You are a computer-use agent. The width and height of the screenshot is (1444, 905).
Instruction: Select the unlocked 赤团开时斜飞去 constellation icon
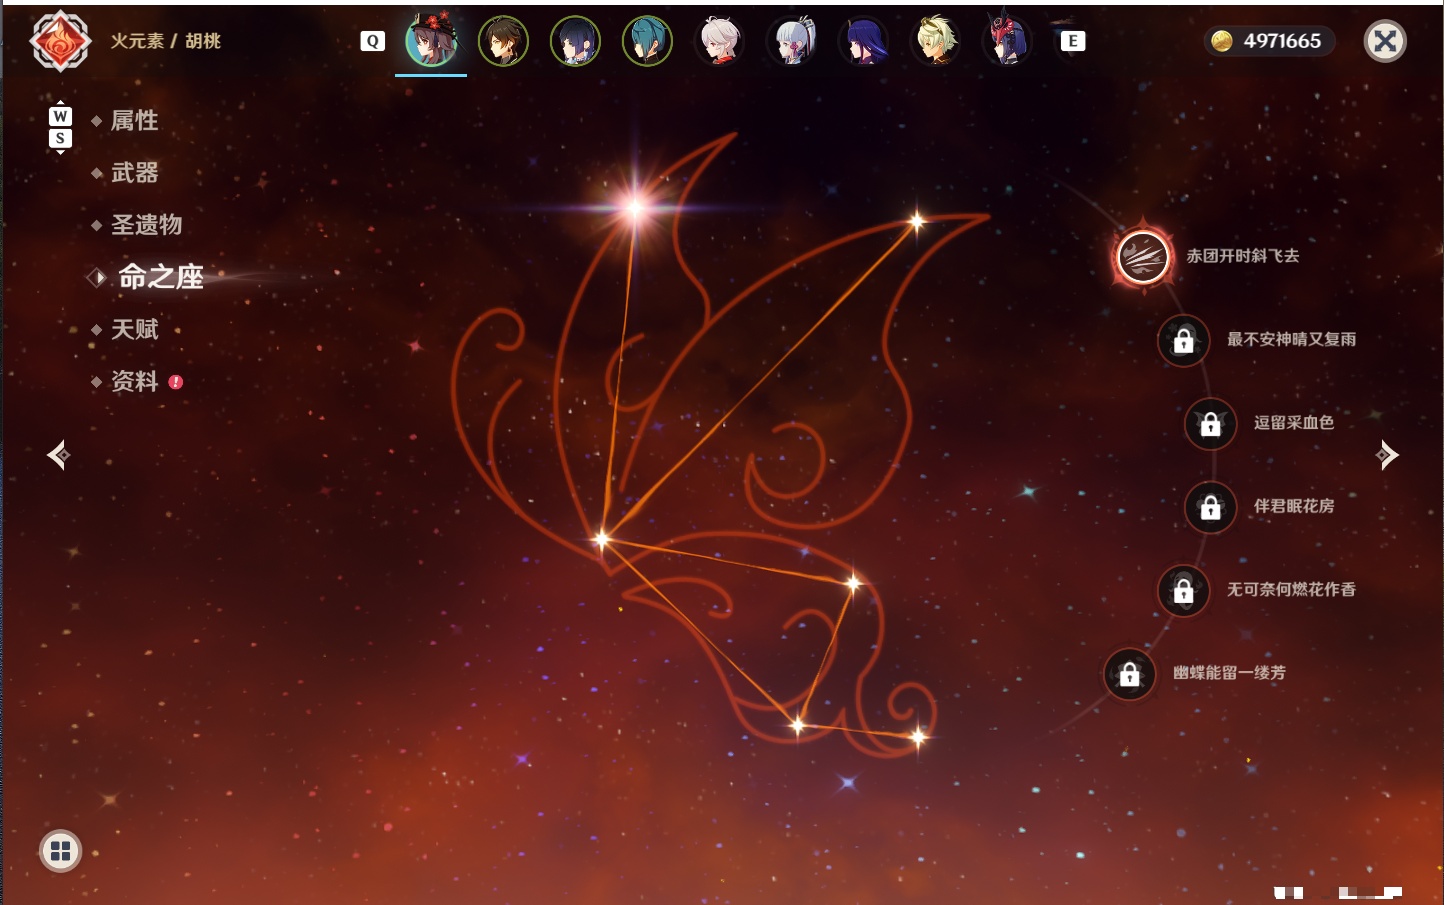[x=1143, y=257]
